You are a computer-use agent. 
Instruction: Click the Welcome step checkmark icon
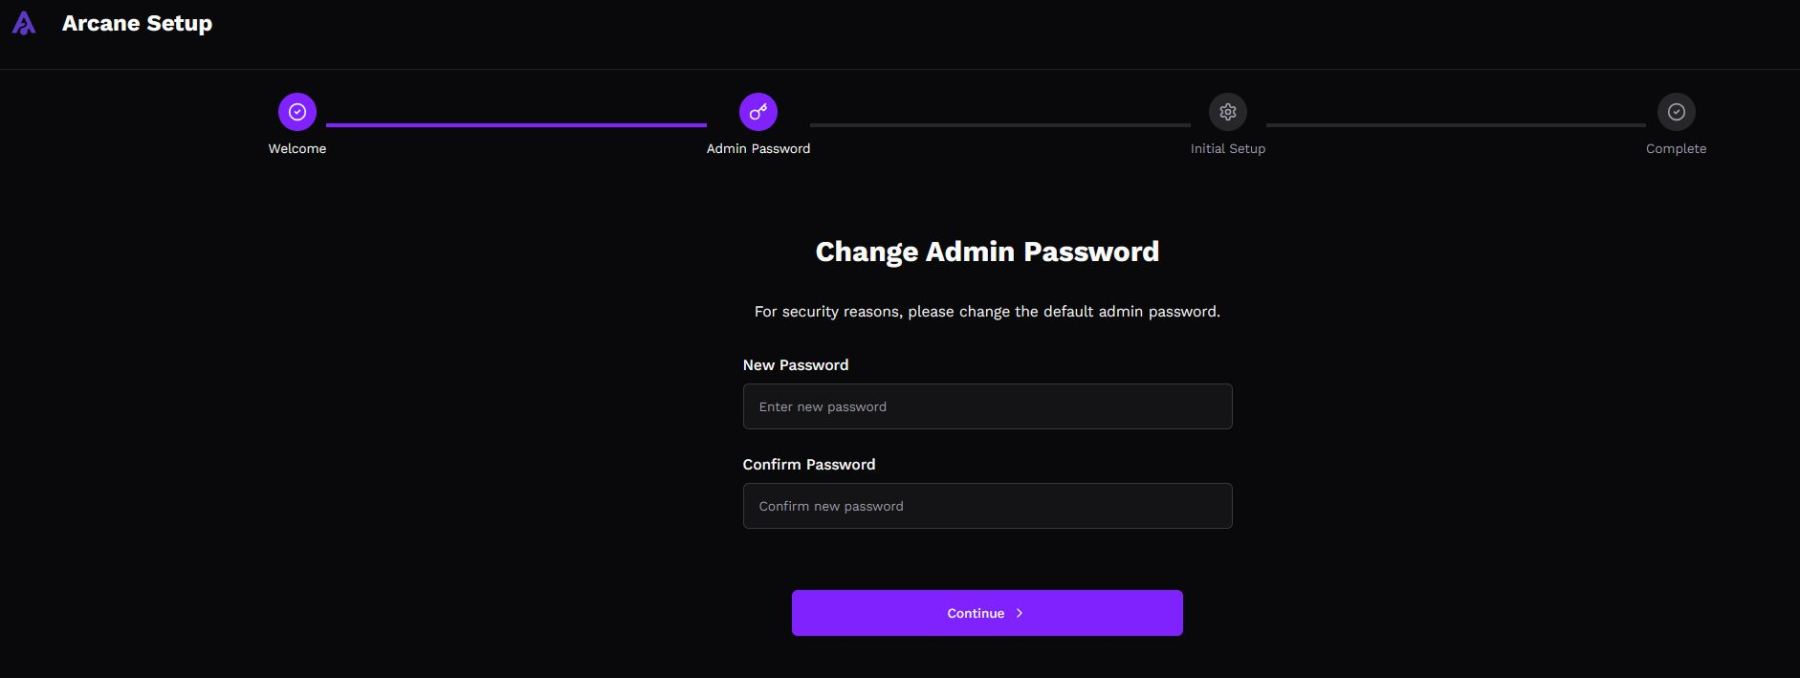(x=297, y=112)
